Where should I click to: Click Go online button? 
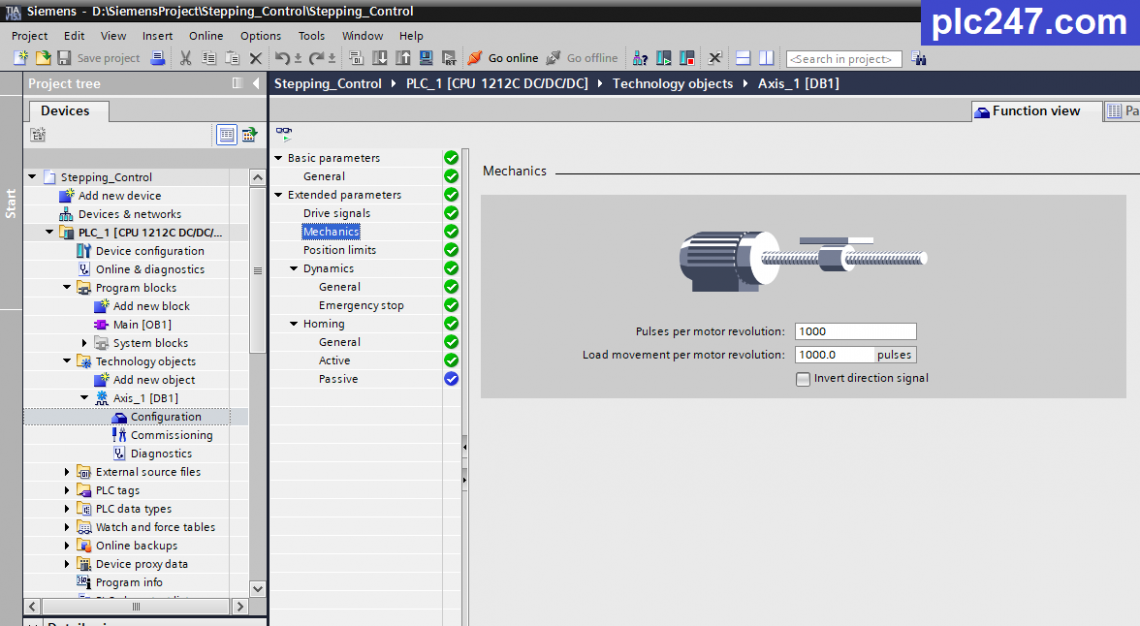click(503, 58)
